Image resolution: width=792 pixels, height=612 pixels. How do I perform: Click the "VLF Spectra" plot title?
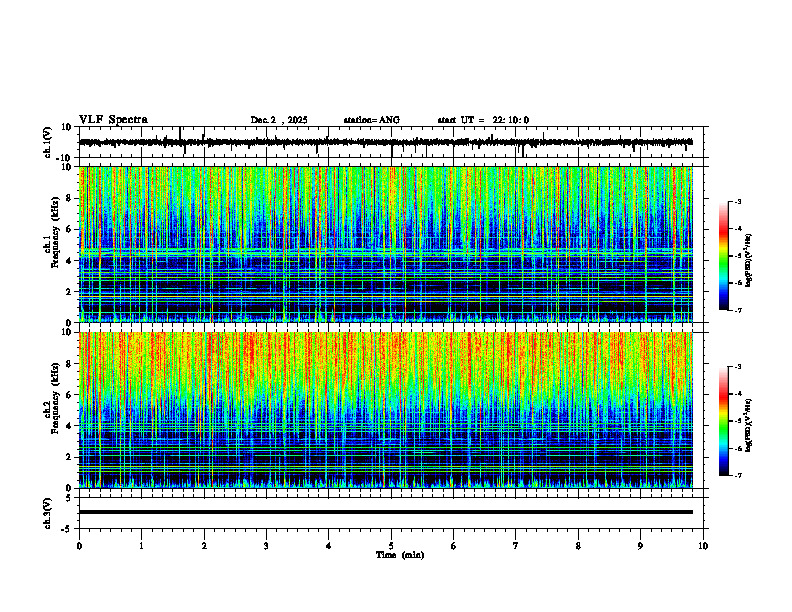tap(113, 120)
